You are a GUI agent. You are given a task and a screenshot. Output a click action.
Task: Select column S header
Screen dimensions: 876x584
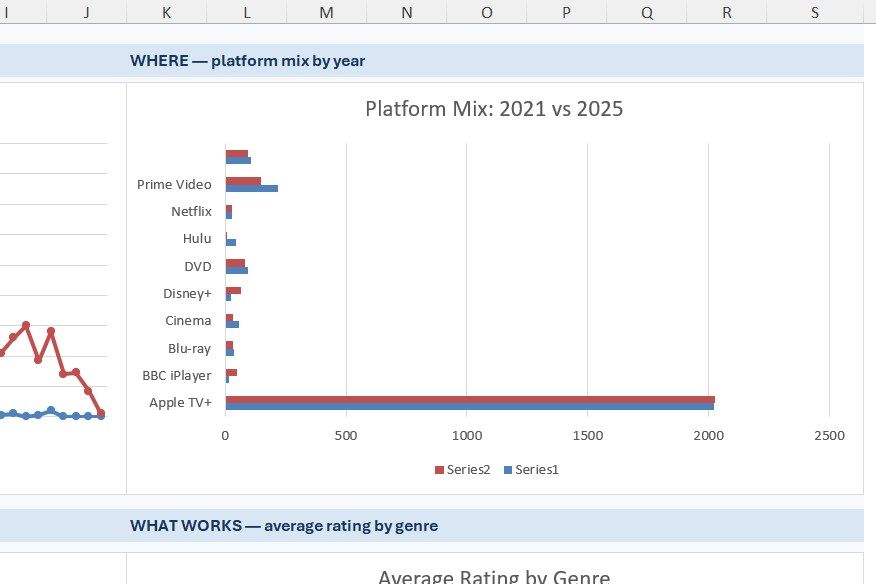click(x=815, y=12)
